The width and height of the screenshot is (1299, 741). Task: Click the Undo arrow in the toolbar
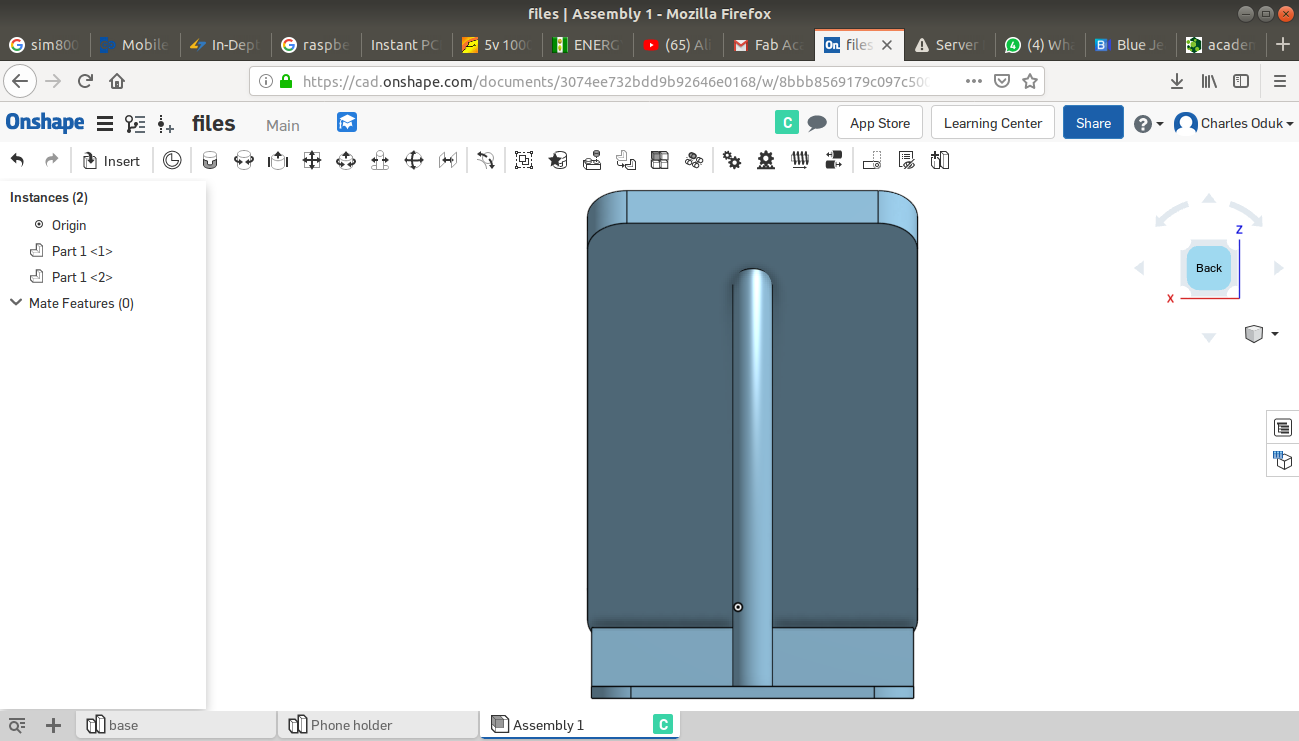[17, 160]
